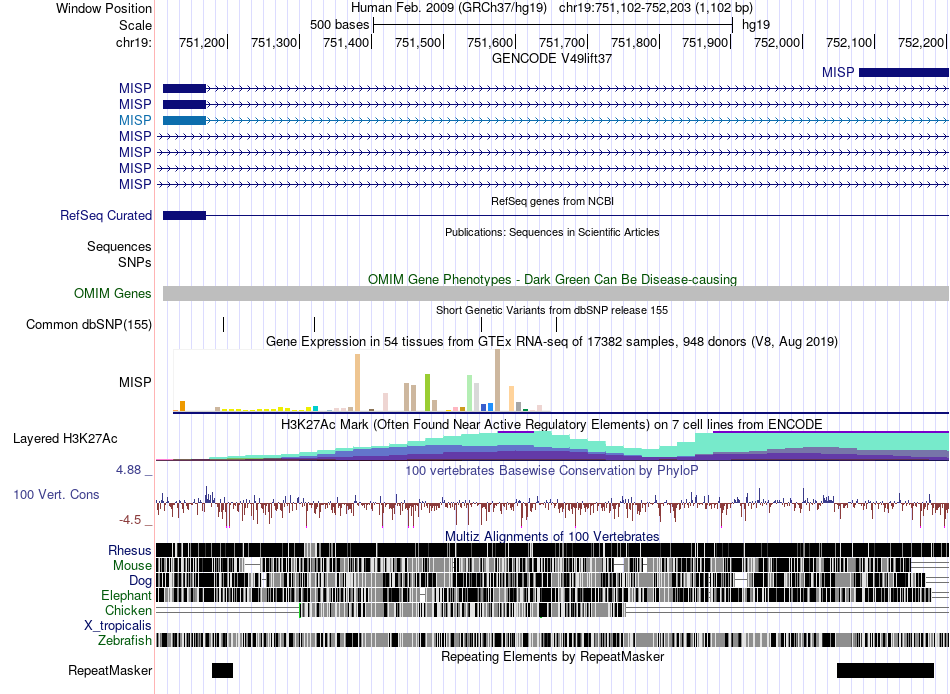950x694 pixels.
Task: Open 100 vertebrates Basewise Conservation title
Action: pos(552,470)
